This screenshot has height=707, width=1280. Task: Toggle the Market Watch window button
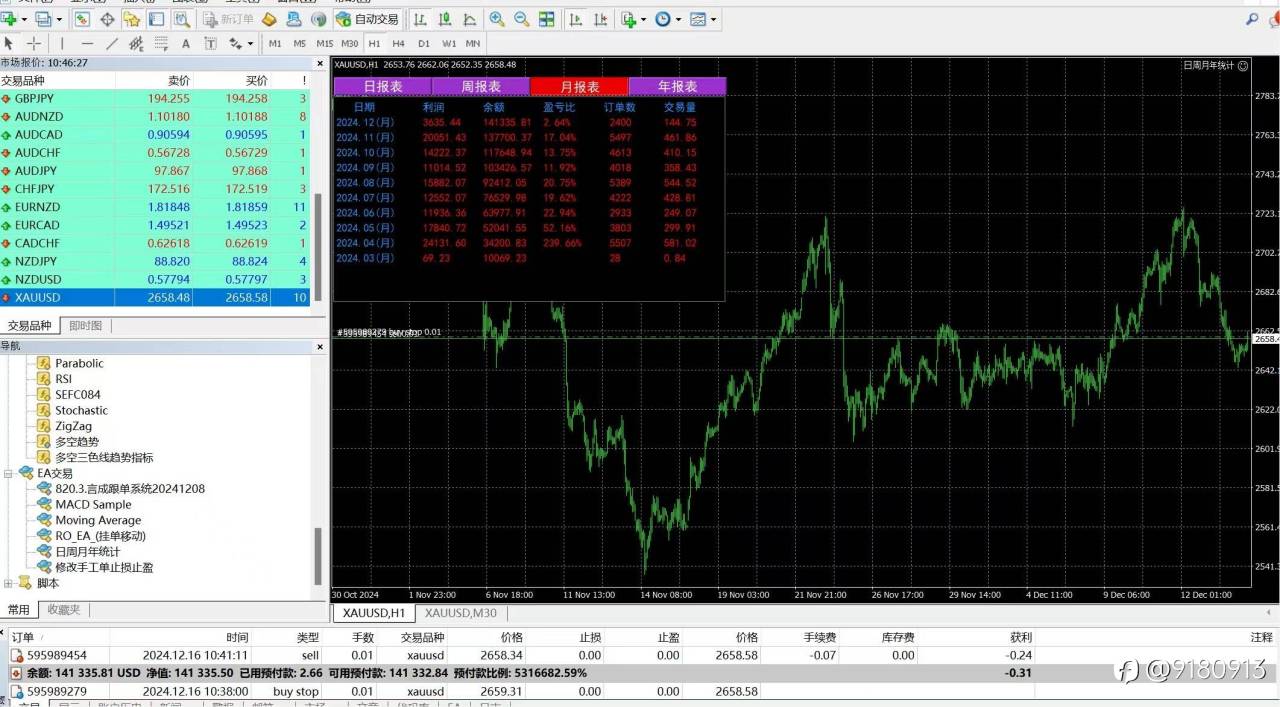coord(82,19)
